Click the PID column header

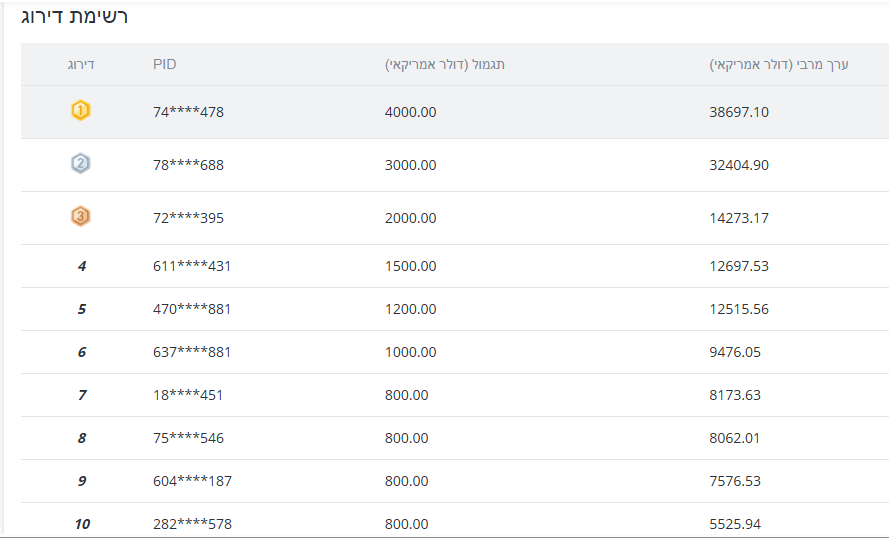[x=165, y=65]
